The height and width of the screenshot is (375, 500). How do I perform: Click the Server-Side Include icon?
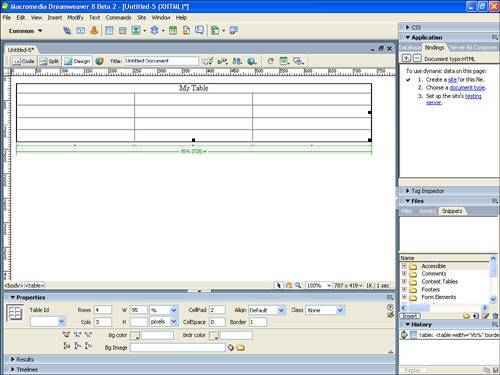click(186, 31)
